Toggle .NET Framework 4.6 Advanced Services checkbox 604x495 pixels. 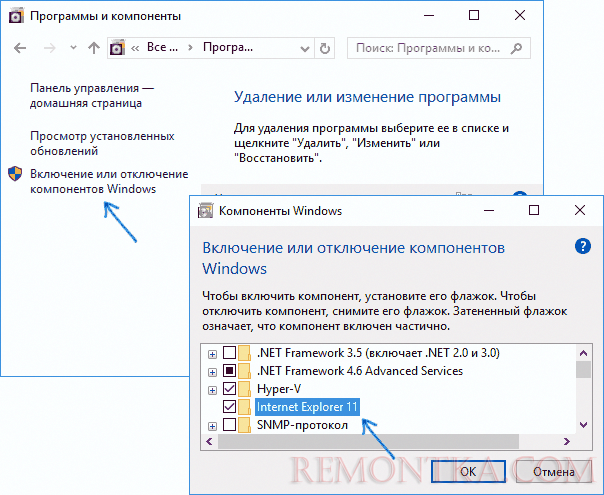230,371
